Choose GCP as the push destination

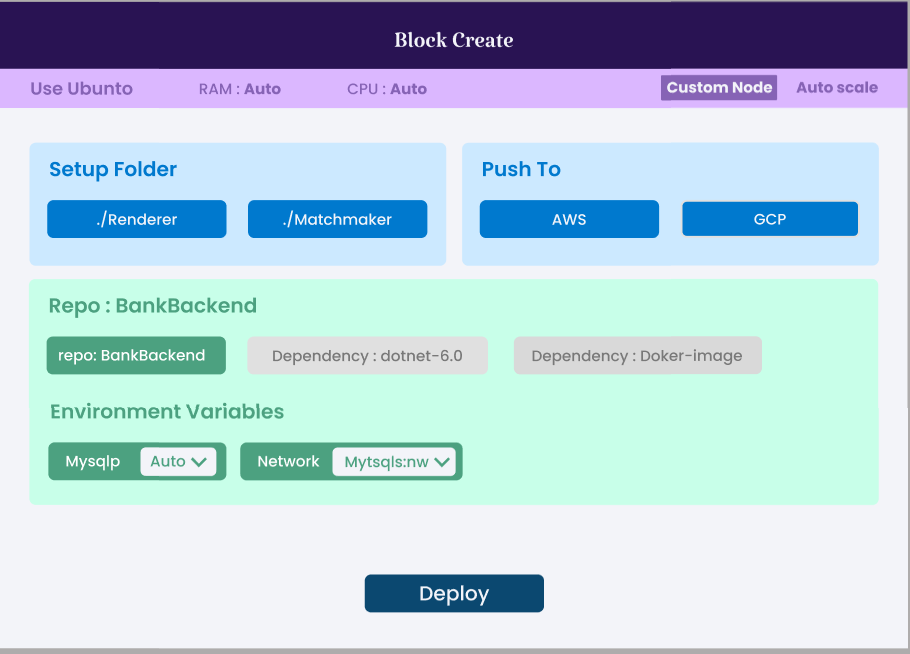[x=769, y=218]
